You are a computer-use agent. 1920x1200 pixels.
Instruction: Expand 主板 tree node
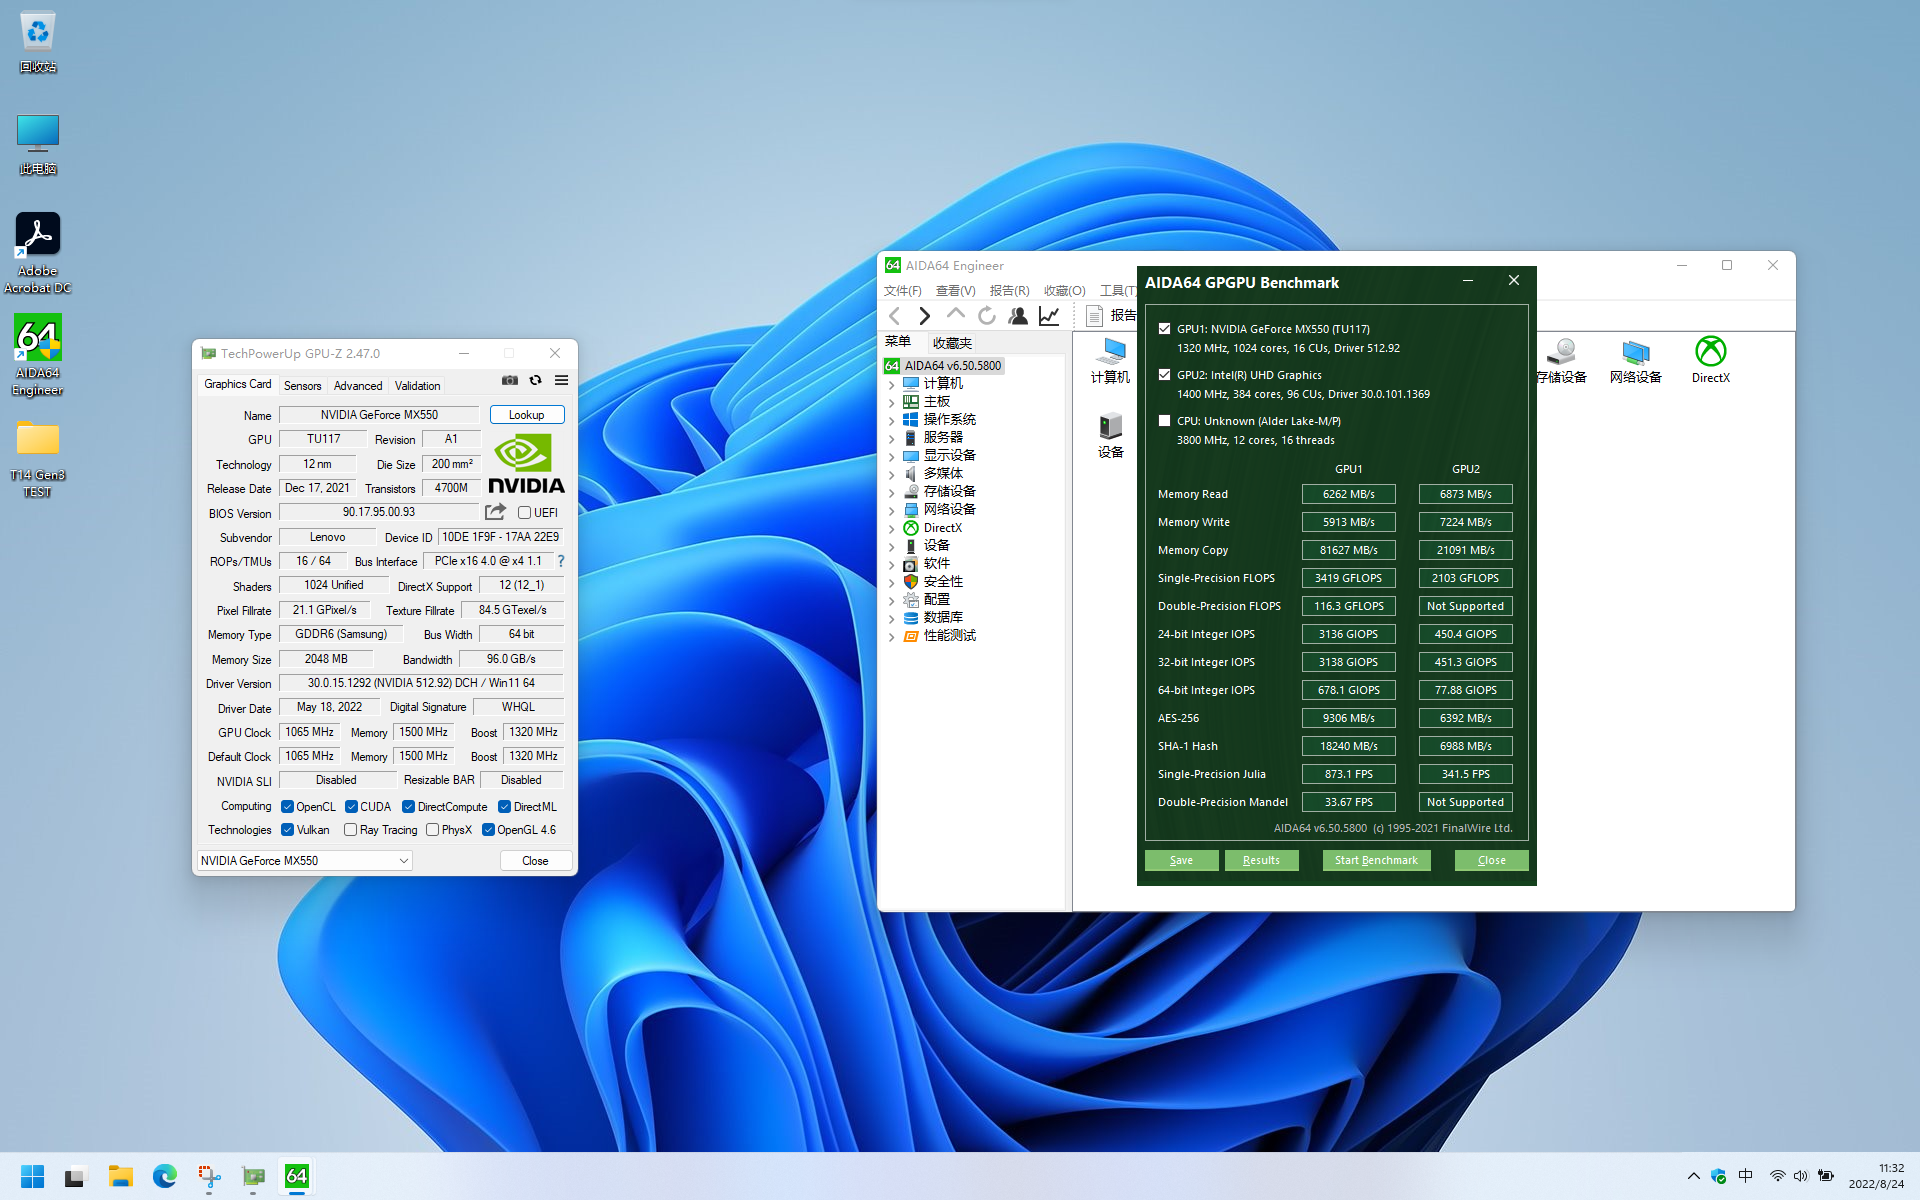892,402
